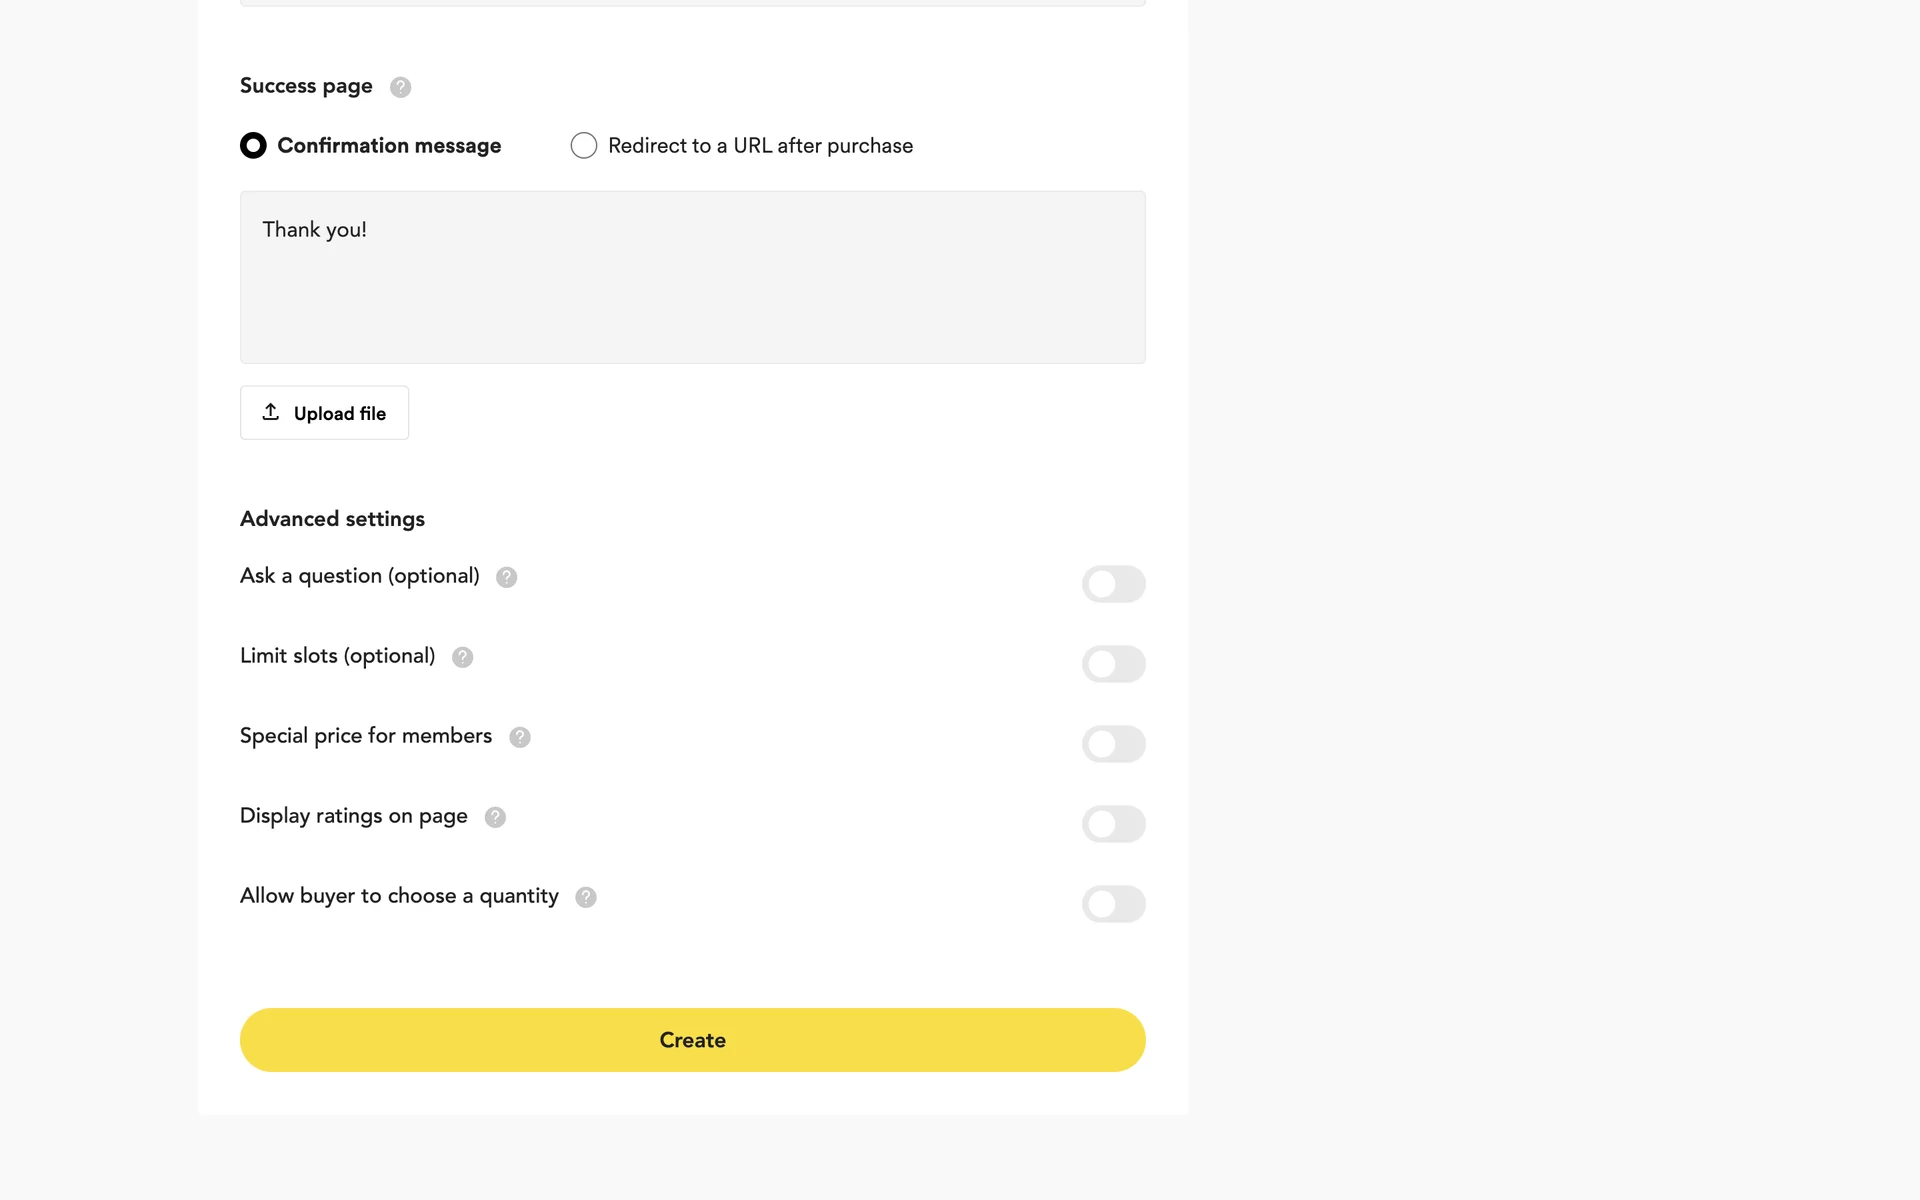Enable Special price for members switch

coord(1113,744)
